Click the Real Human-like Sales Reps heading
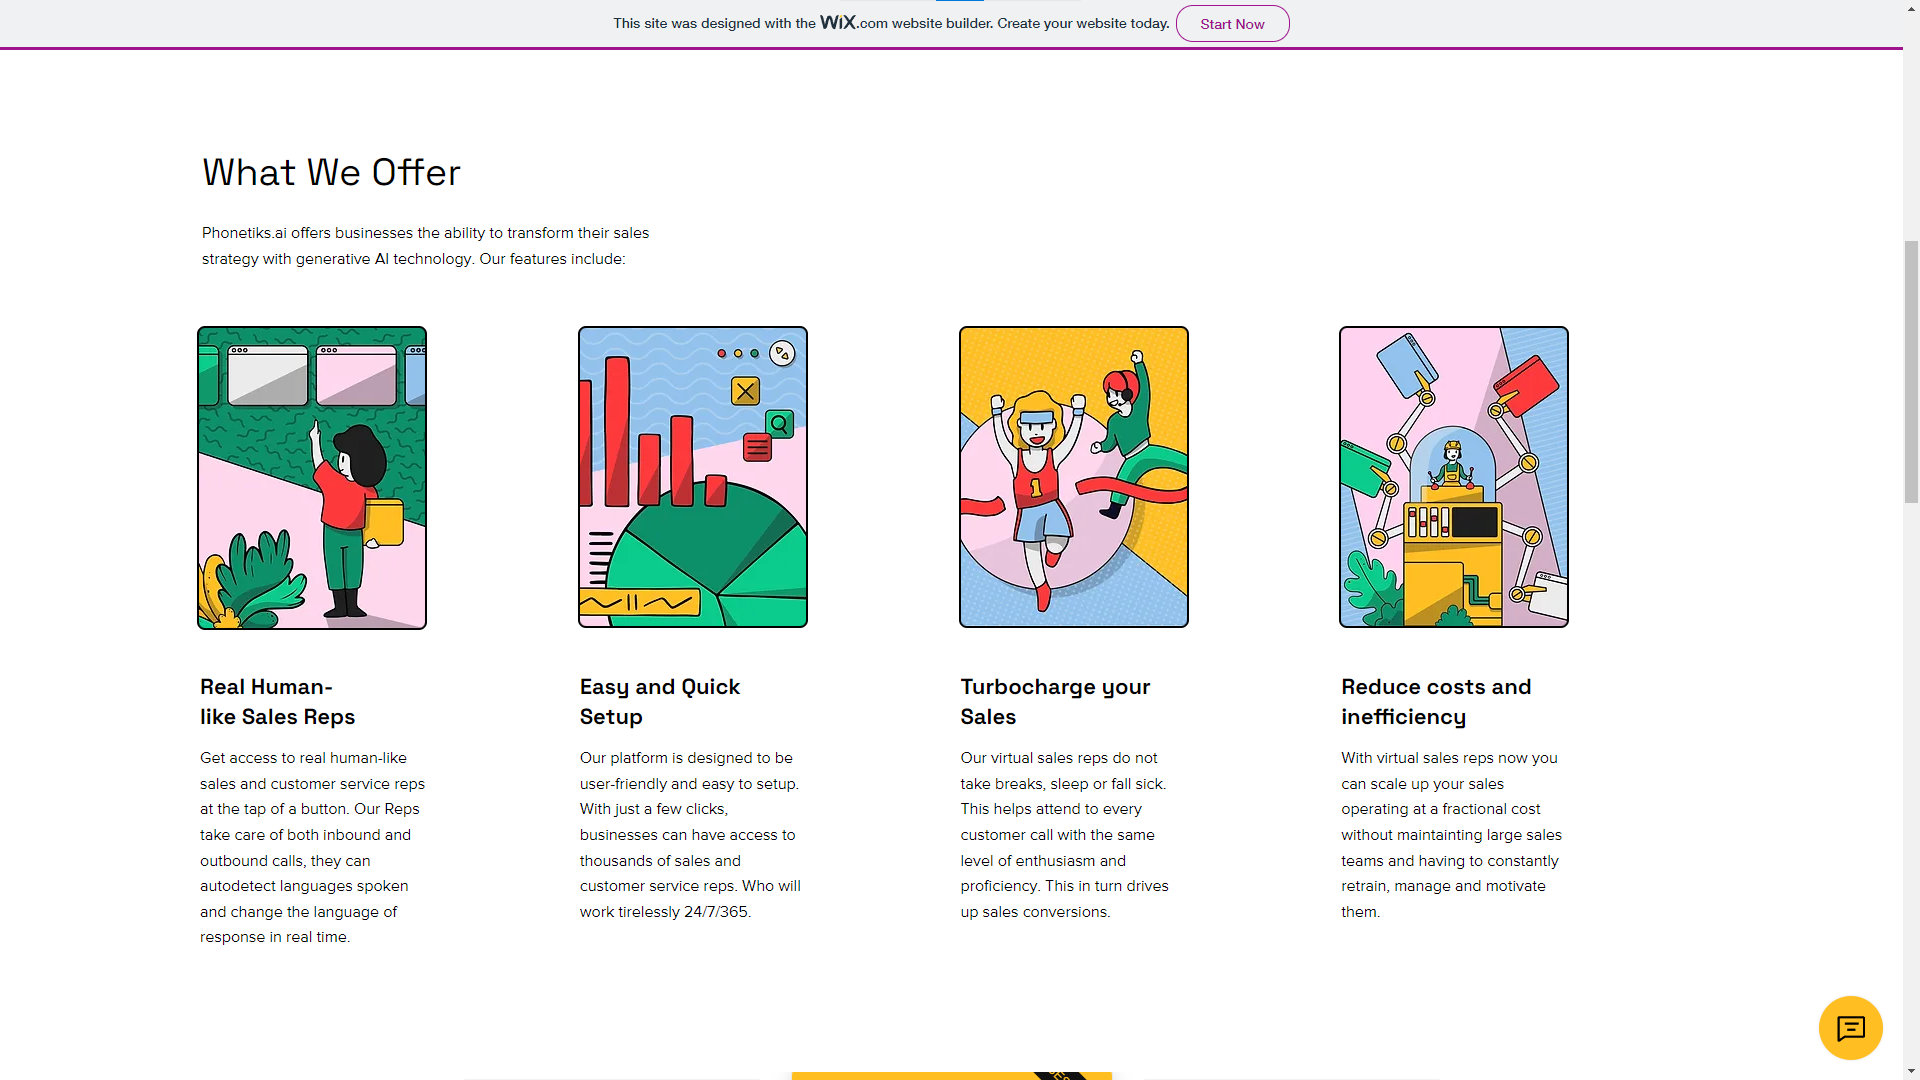Viewport: 1920px width, 1080px height. pos(278,701)
